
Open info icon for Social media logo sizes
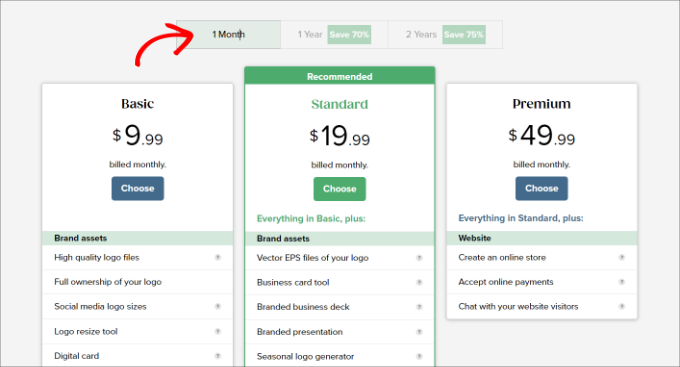point(218,306)
